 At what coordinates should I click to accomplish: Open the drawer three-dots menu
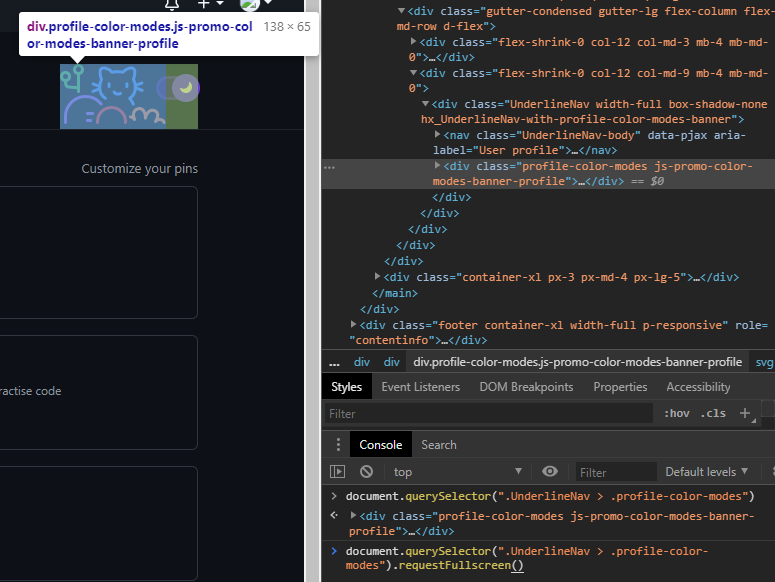coord(338,445)
